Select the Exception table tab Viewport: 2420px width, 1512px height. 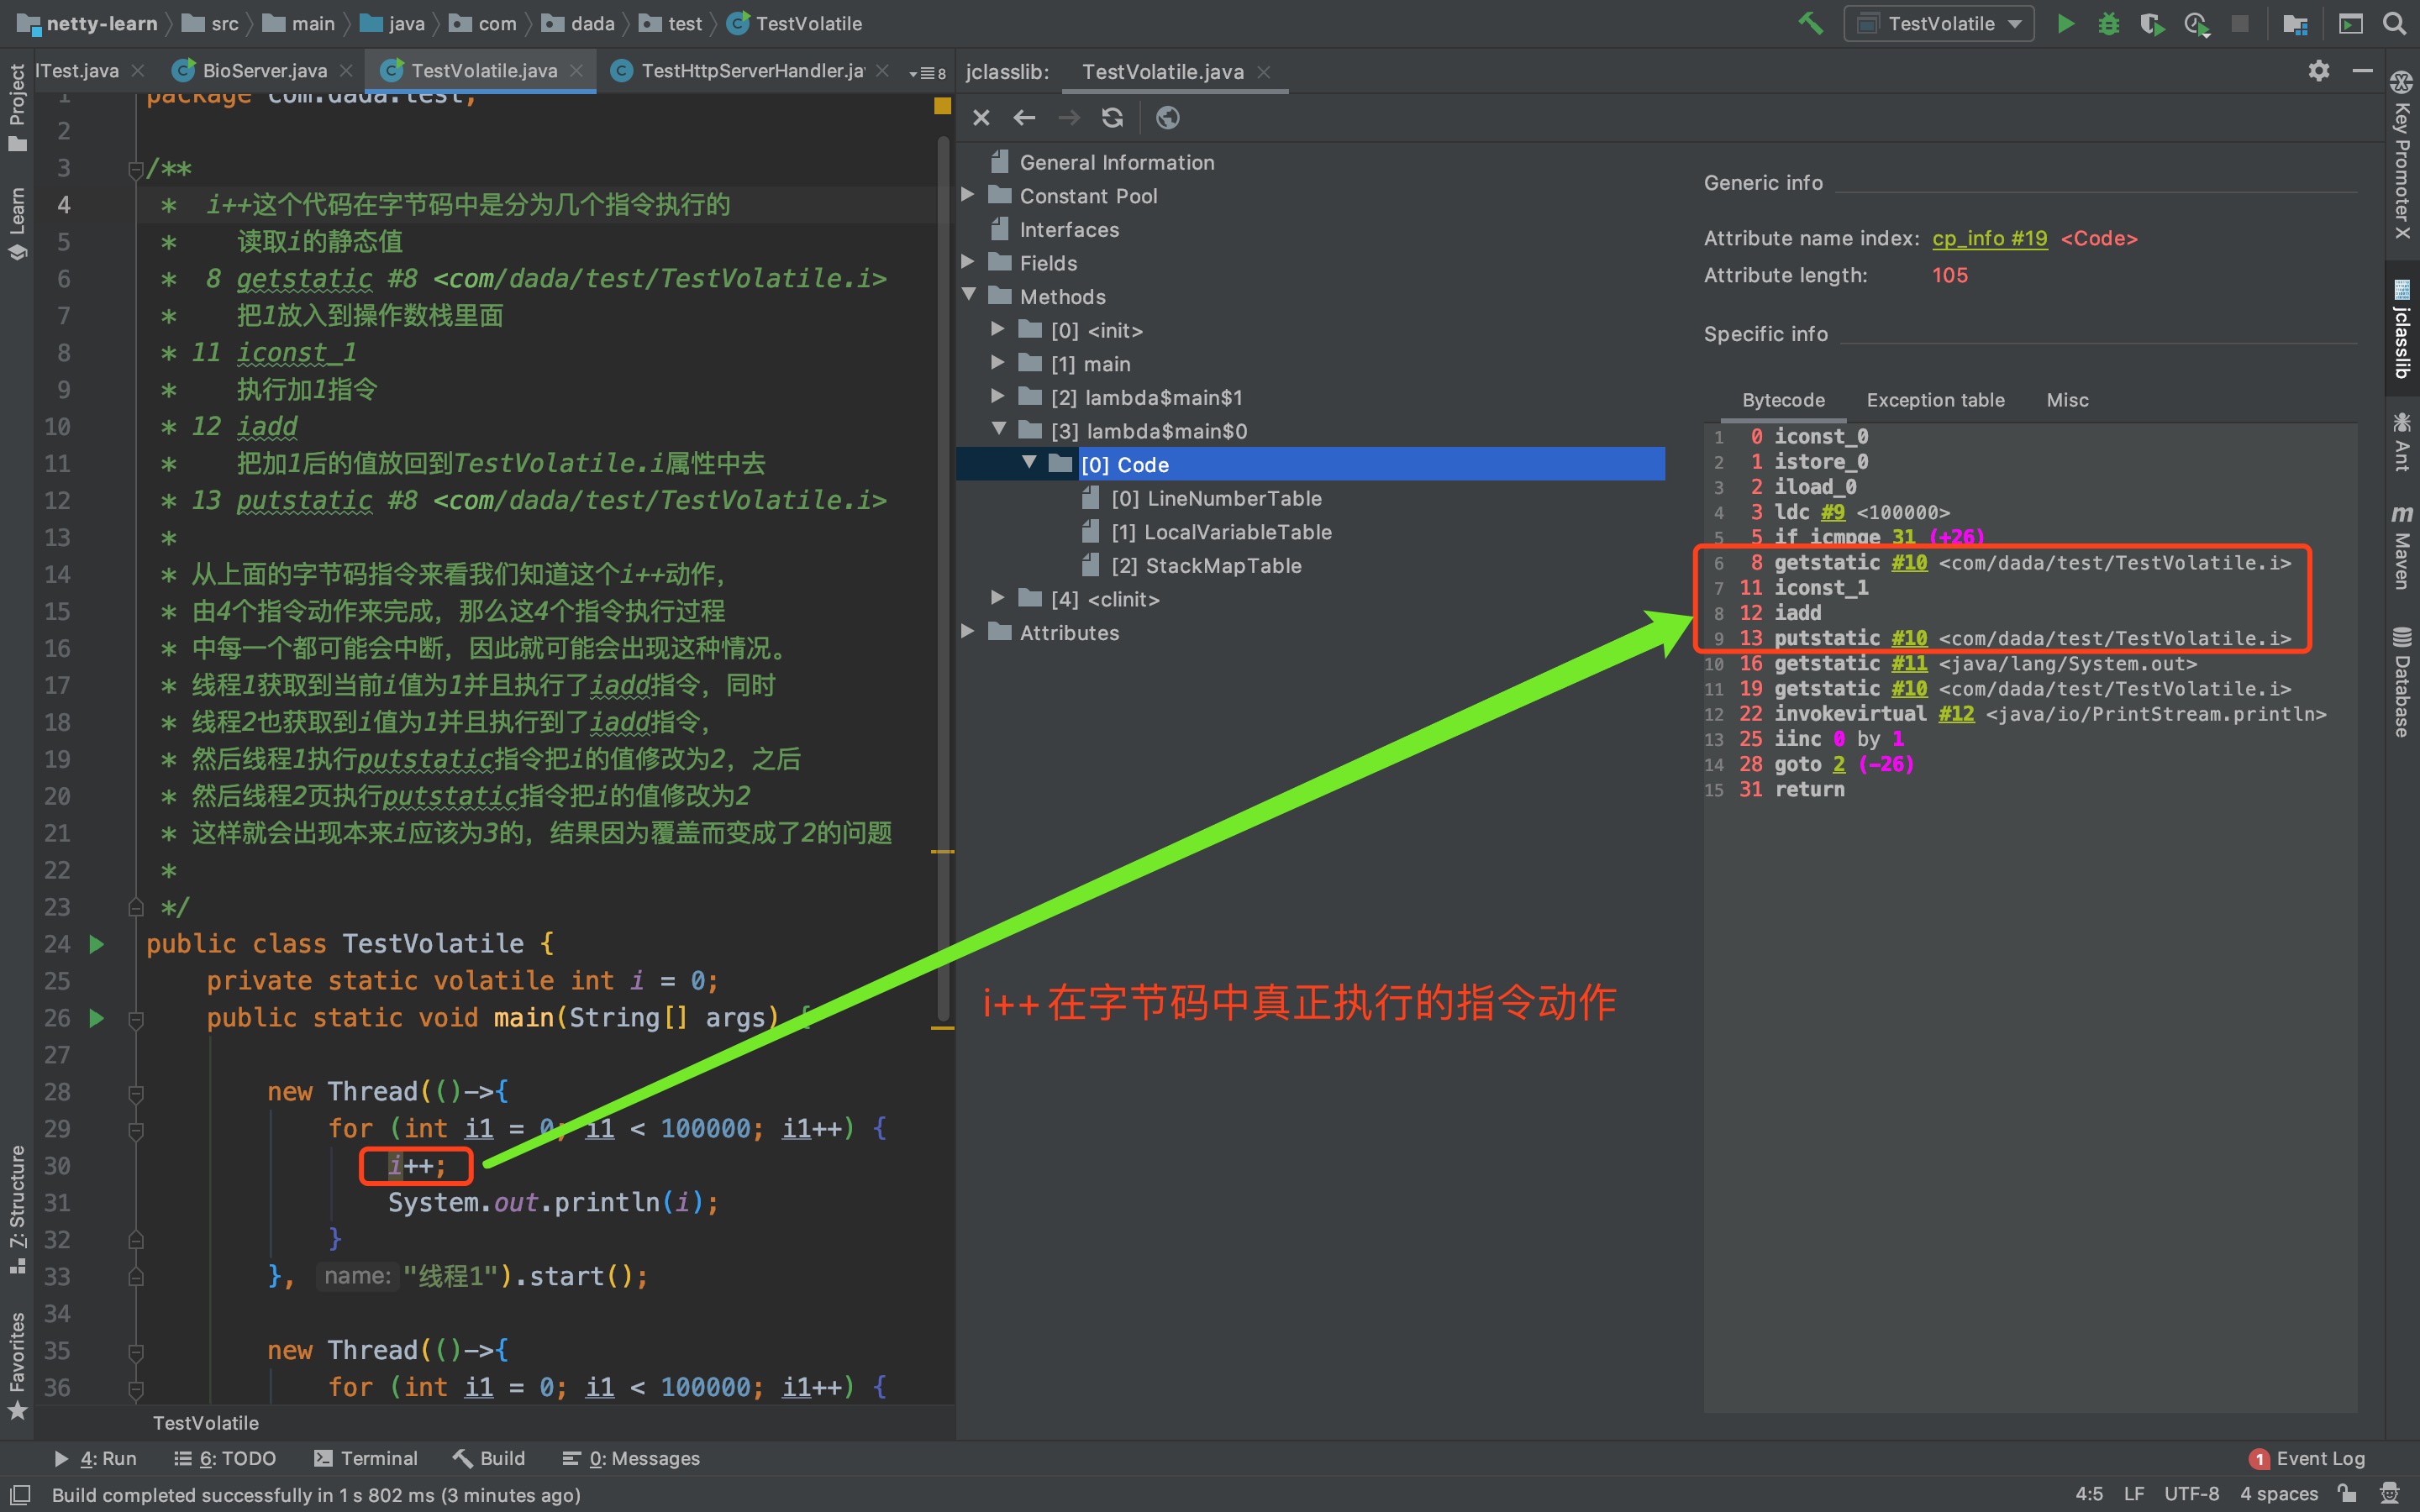1935,400
